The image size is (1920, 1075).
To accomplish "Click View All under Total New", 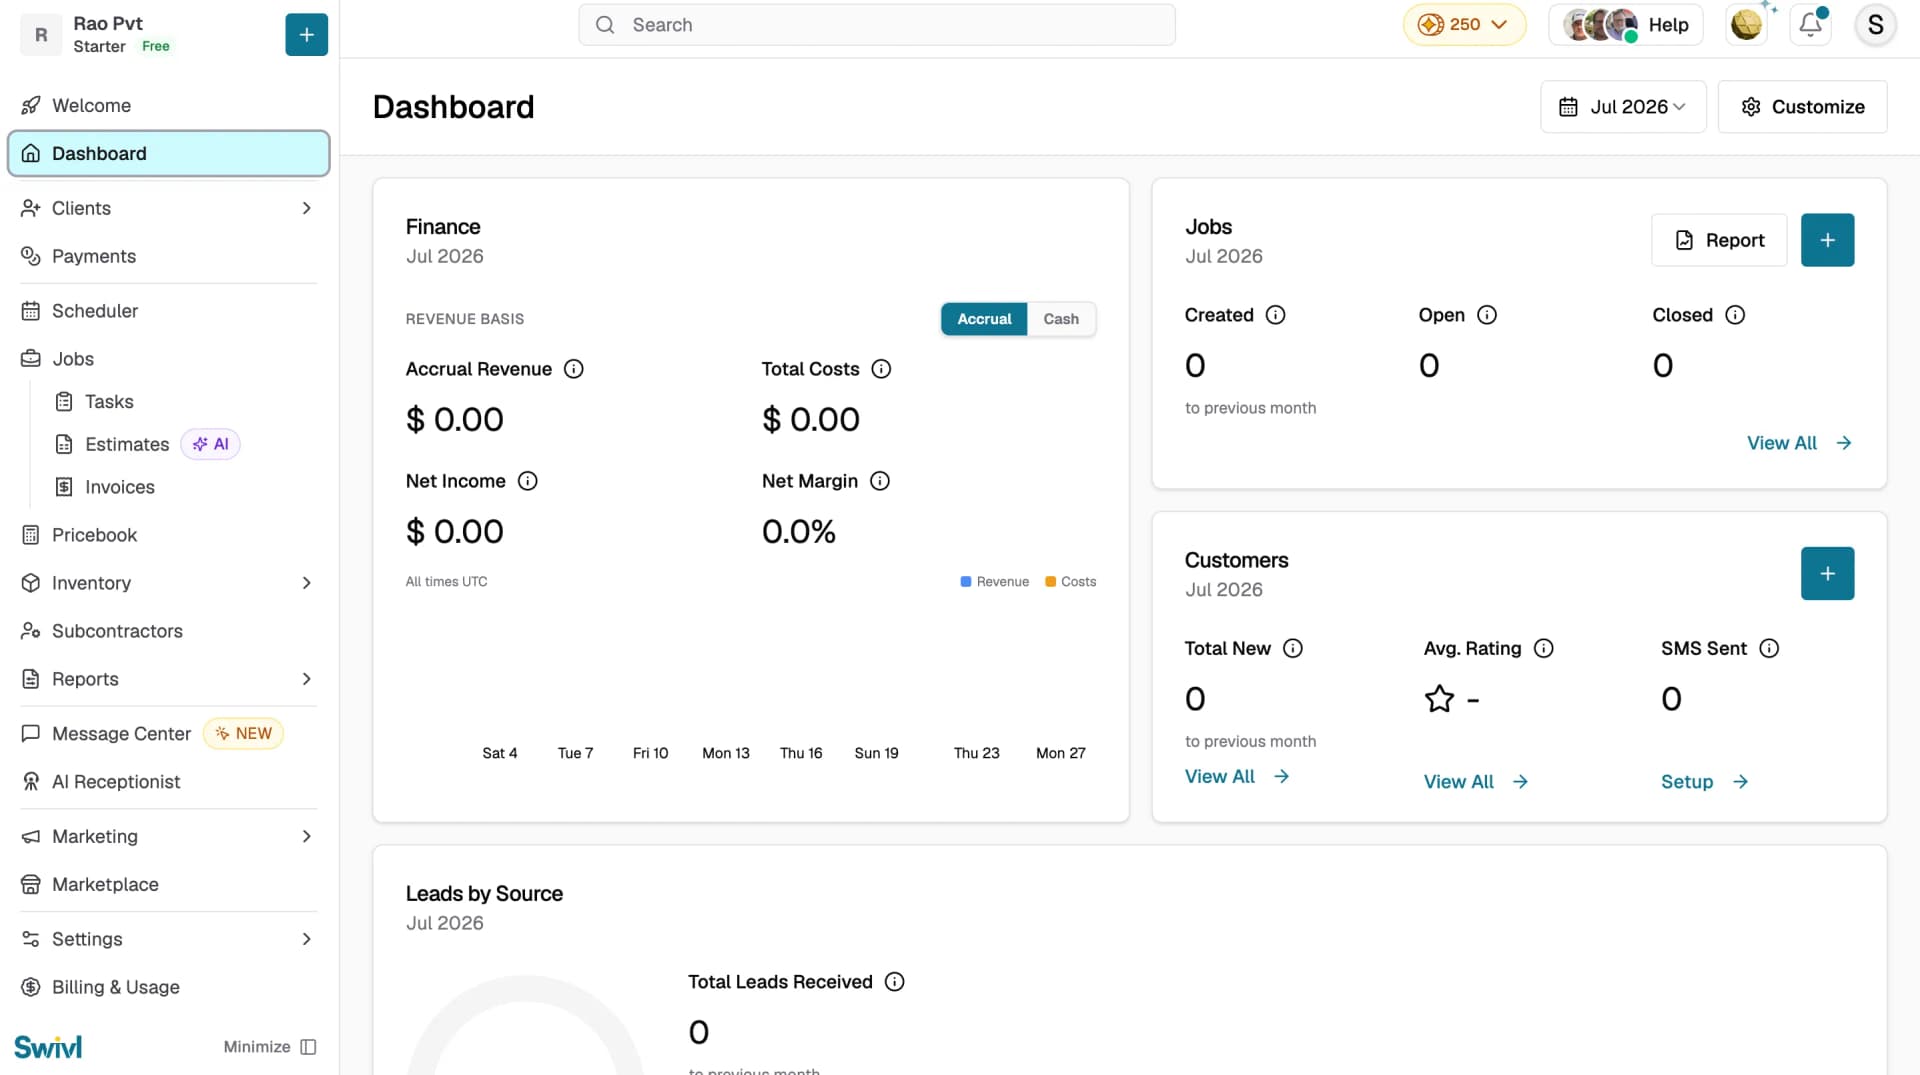I will coord(1237,776).
